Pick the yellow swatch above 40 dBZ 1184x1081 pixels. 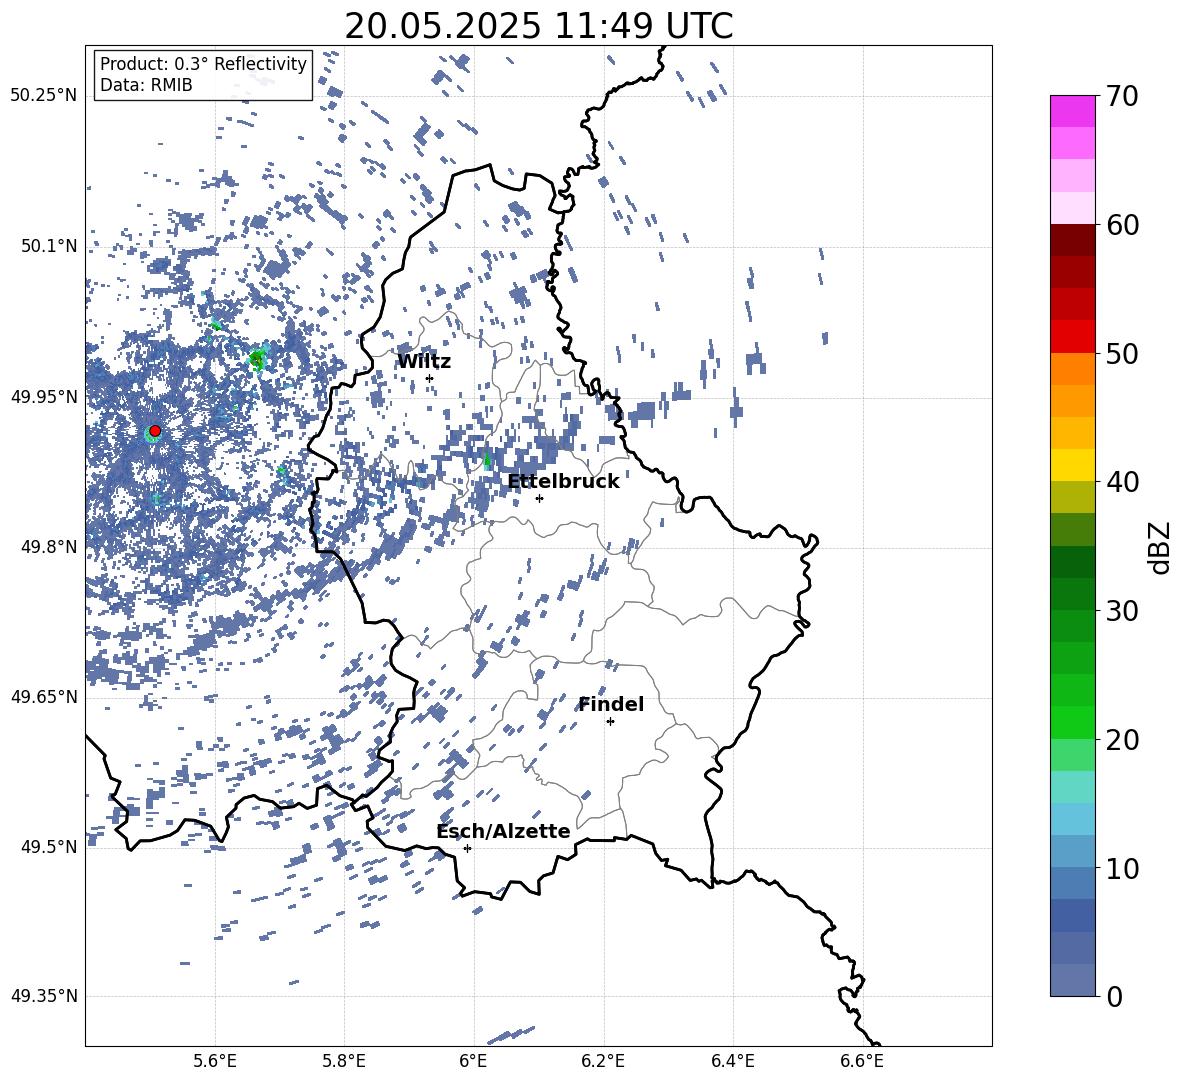coord(1072,465)
